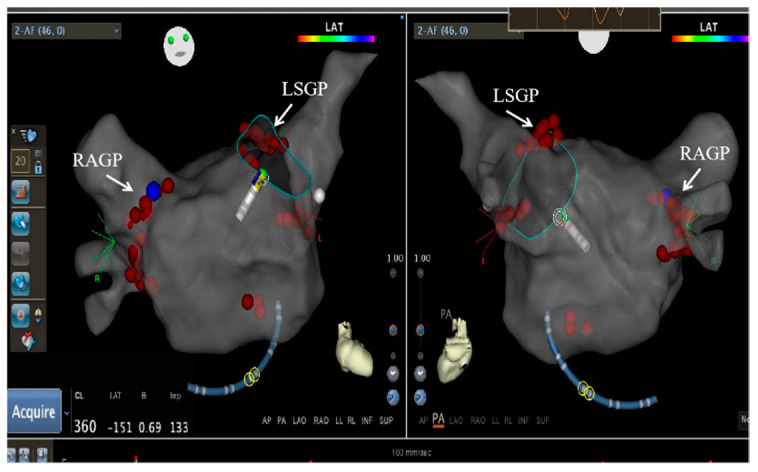The height and width of the screenshot is (472, 758).
Task: Click the Acquire button
Action: [34, 412]
